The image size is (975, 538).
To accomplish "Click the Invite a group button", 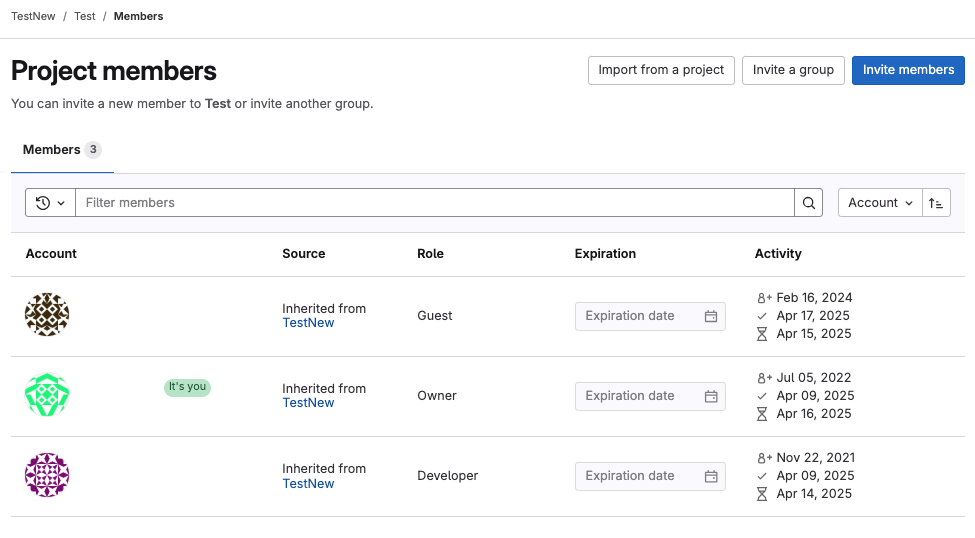I will click(793, 70).
